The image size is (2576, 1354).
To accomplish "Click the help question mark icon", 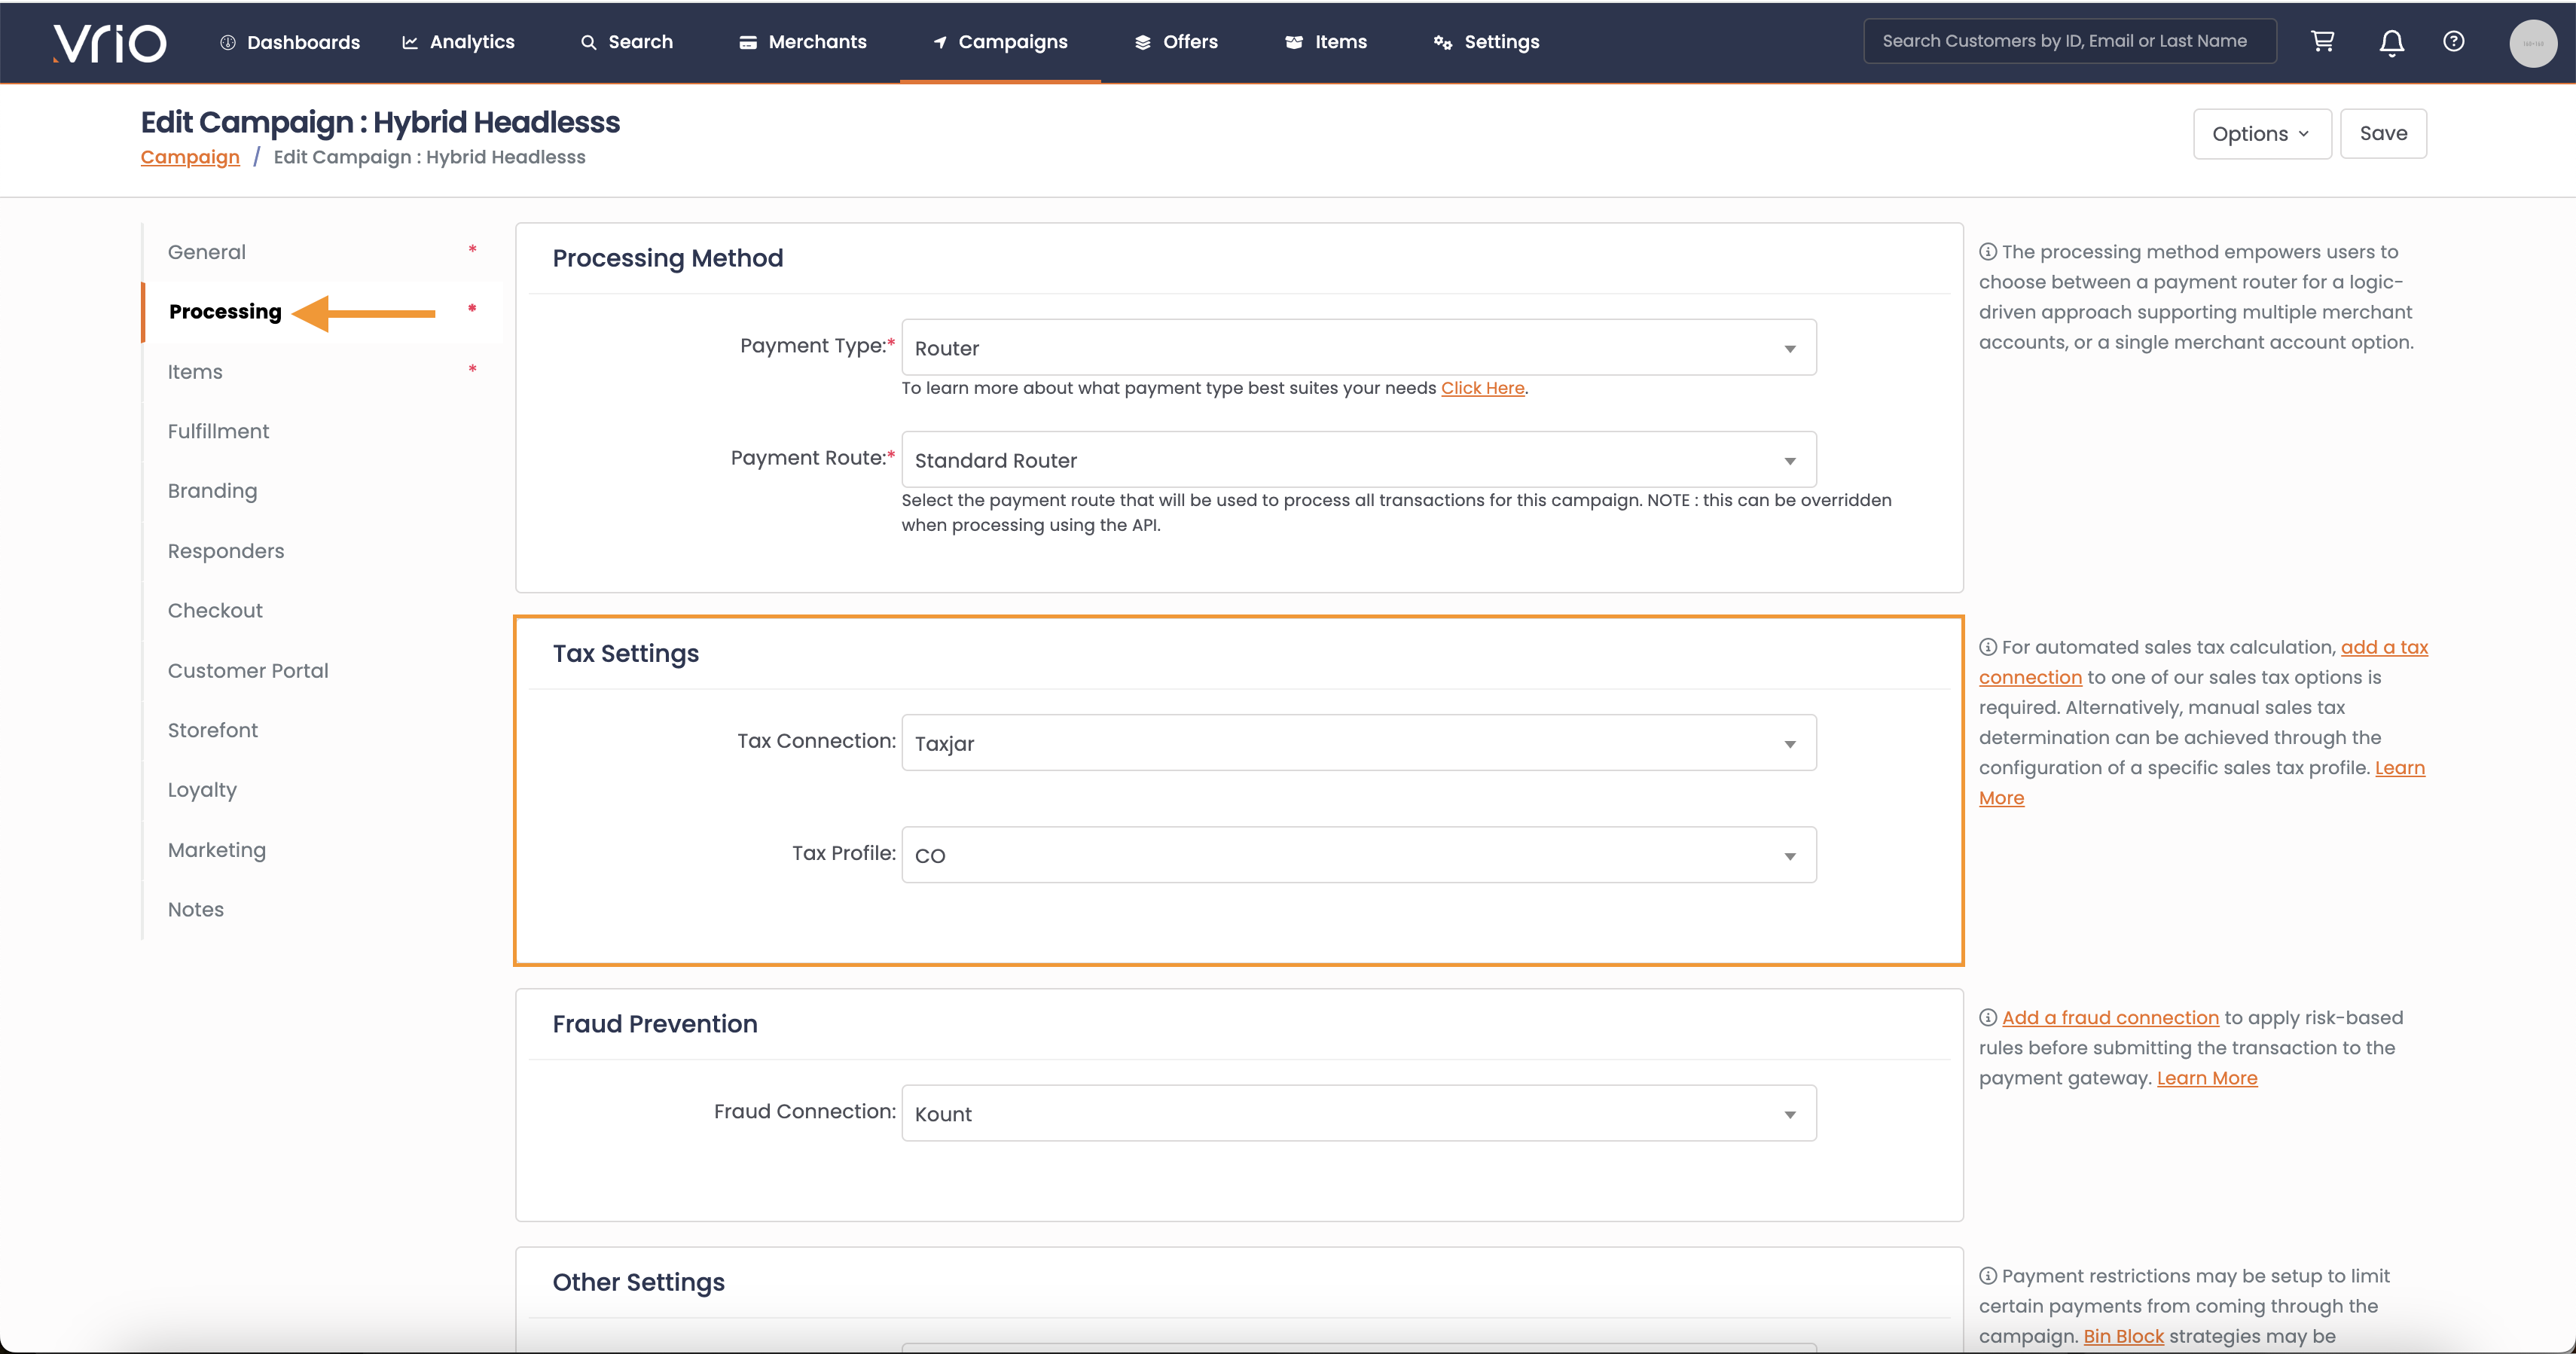I will click(2453, 41).
